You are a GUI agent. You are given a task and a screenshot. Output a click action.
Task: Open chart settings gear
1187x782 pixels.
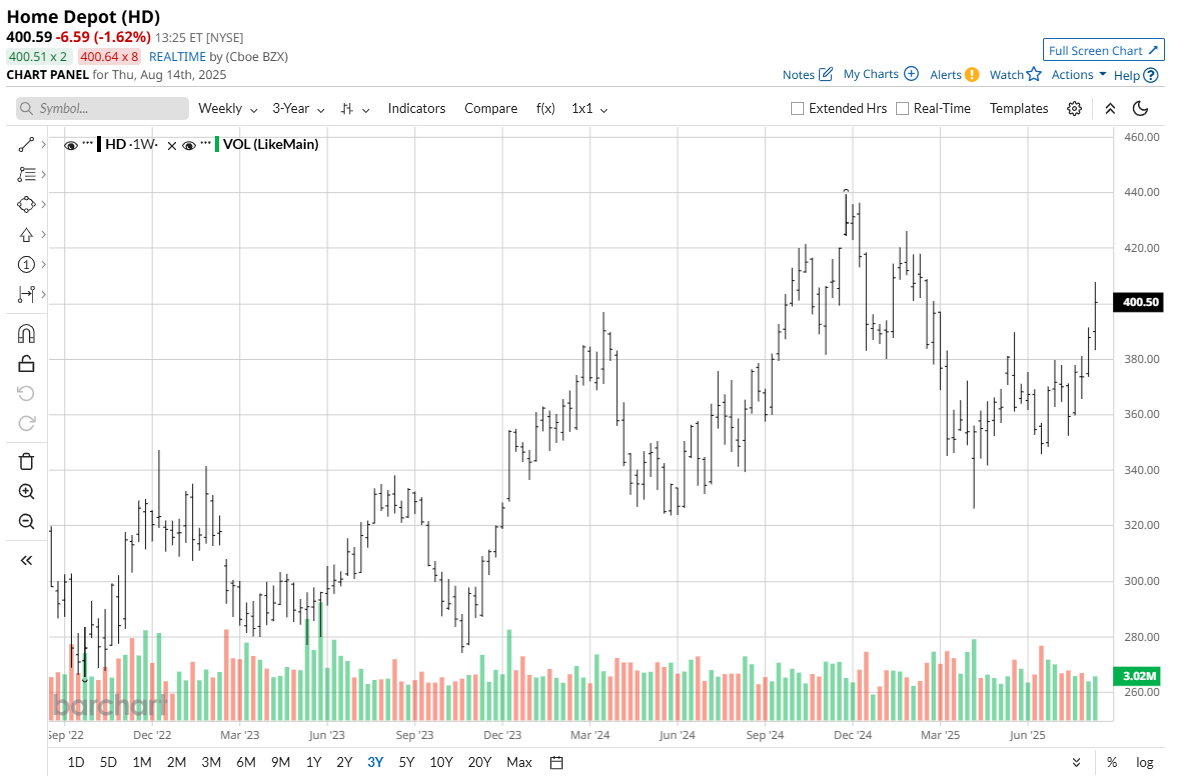click(1074, 109)
